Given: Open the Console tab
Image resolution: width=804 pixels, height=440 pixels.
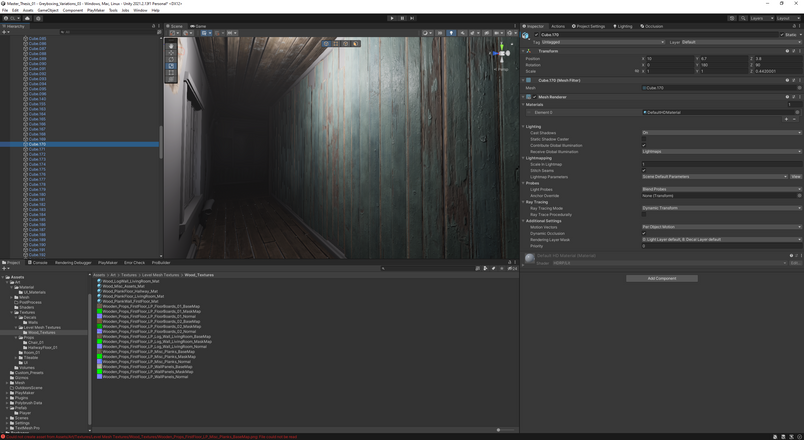Looking at the screenshot, I should [37, 263].
